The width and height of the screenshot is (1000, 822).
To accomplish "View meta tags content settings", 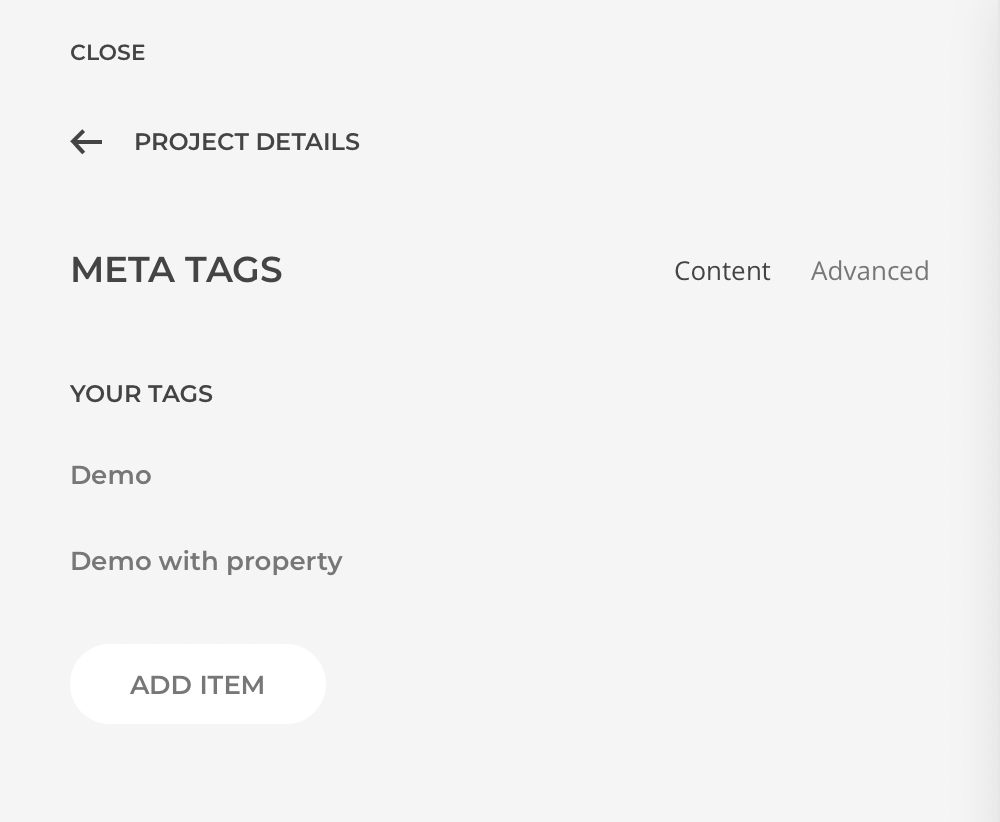I will 722,271.
